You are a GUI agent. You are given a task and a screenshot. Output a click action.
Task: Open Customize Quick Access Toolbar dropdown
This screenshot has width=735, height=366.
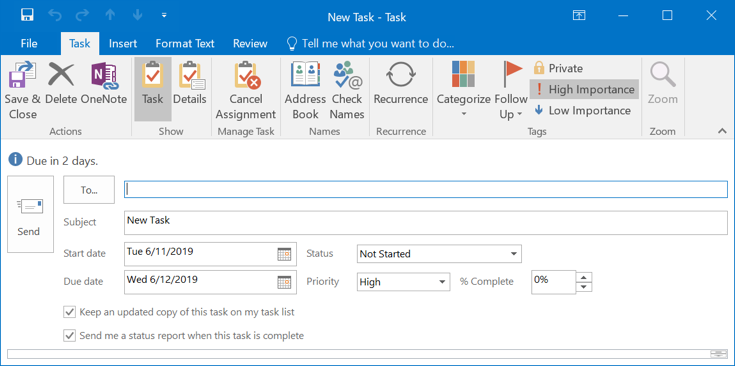click(164, 15)
